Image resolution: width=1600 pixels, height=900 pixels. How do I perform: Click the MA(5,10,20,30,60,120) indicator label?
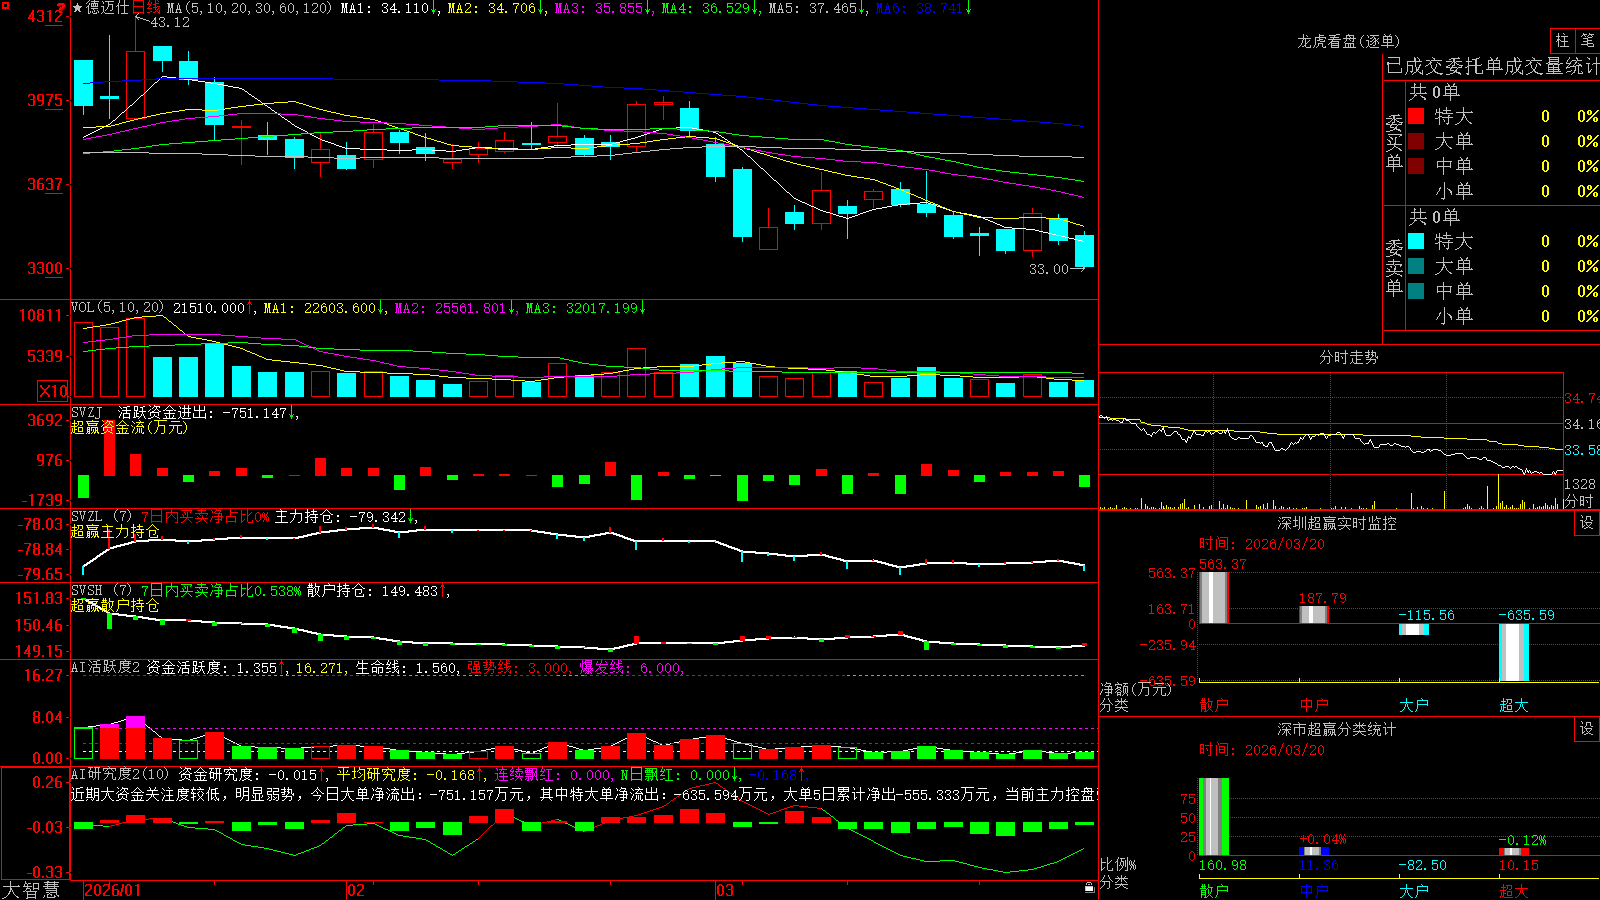pyautogui.click(x=249, y=8)
